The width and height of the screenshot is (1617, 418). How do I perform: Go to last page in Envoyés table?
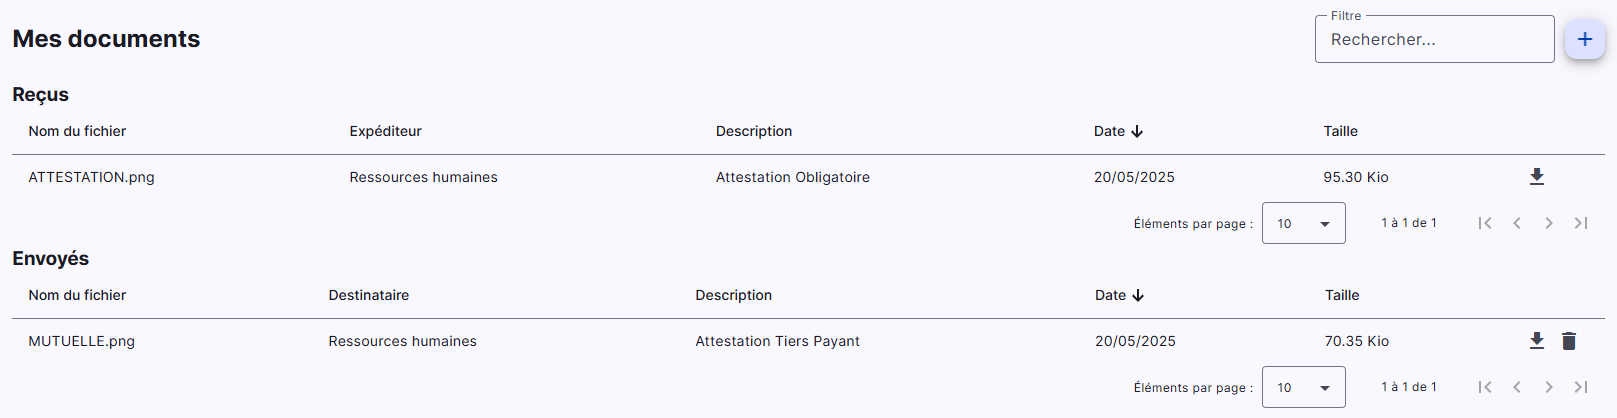1581,387
